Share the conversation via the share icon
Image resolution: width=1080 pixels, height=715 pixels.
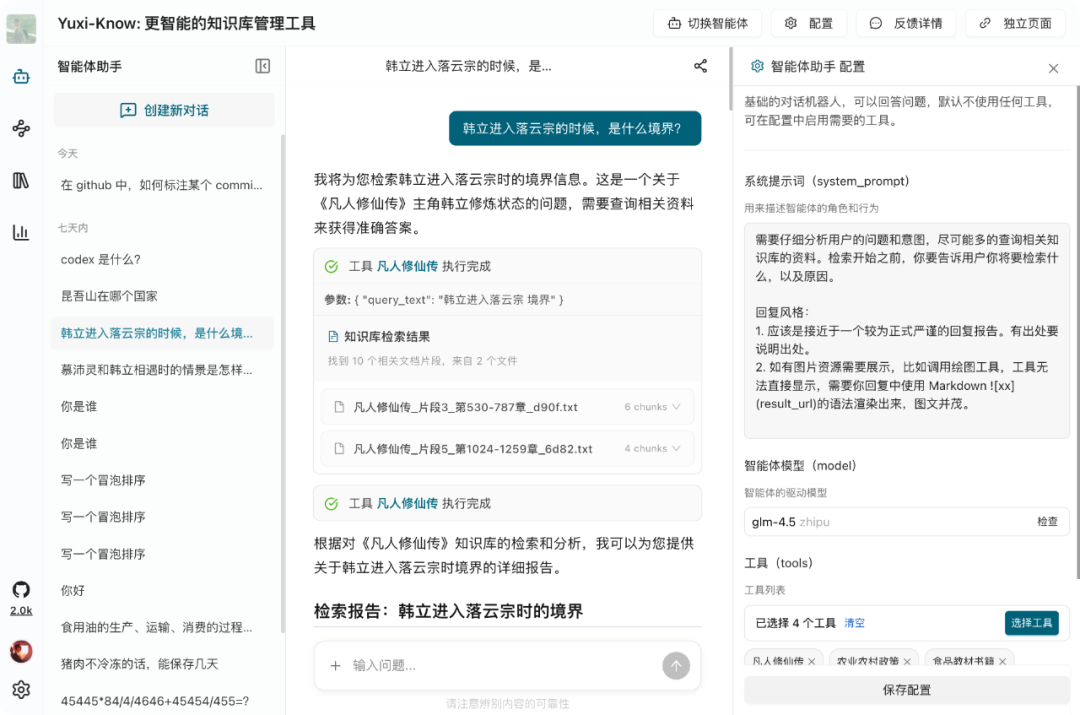700,65
